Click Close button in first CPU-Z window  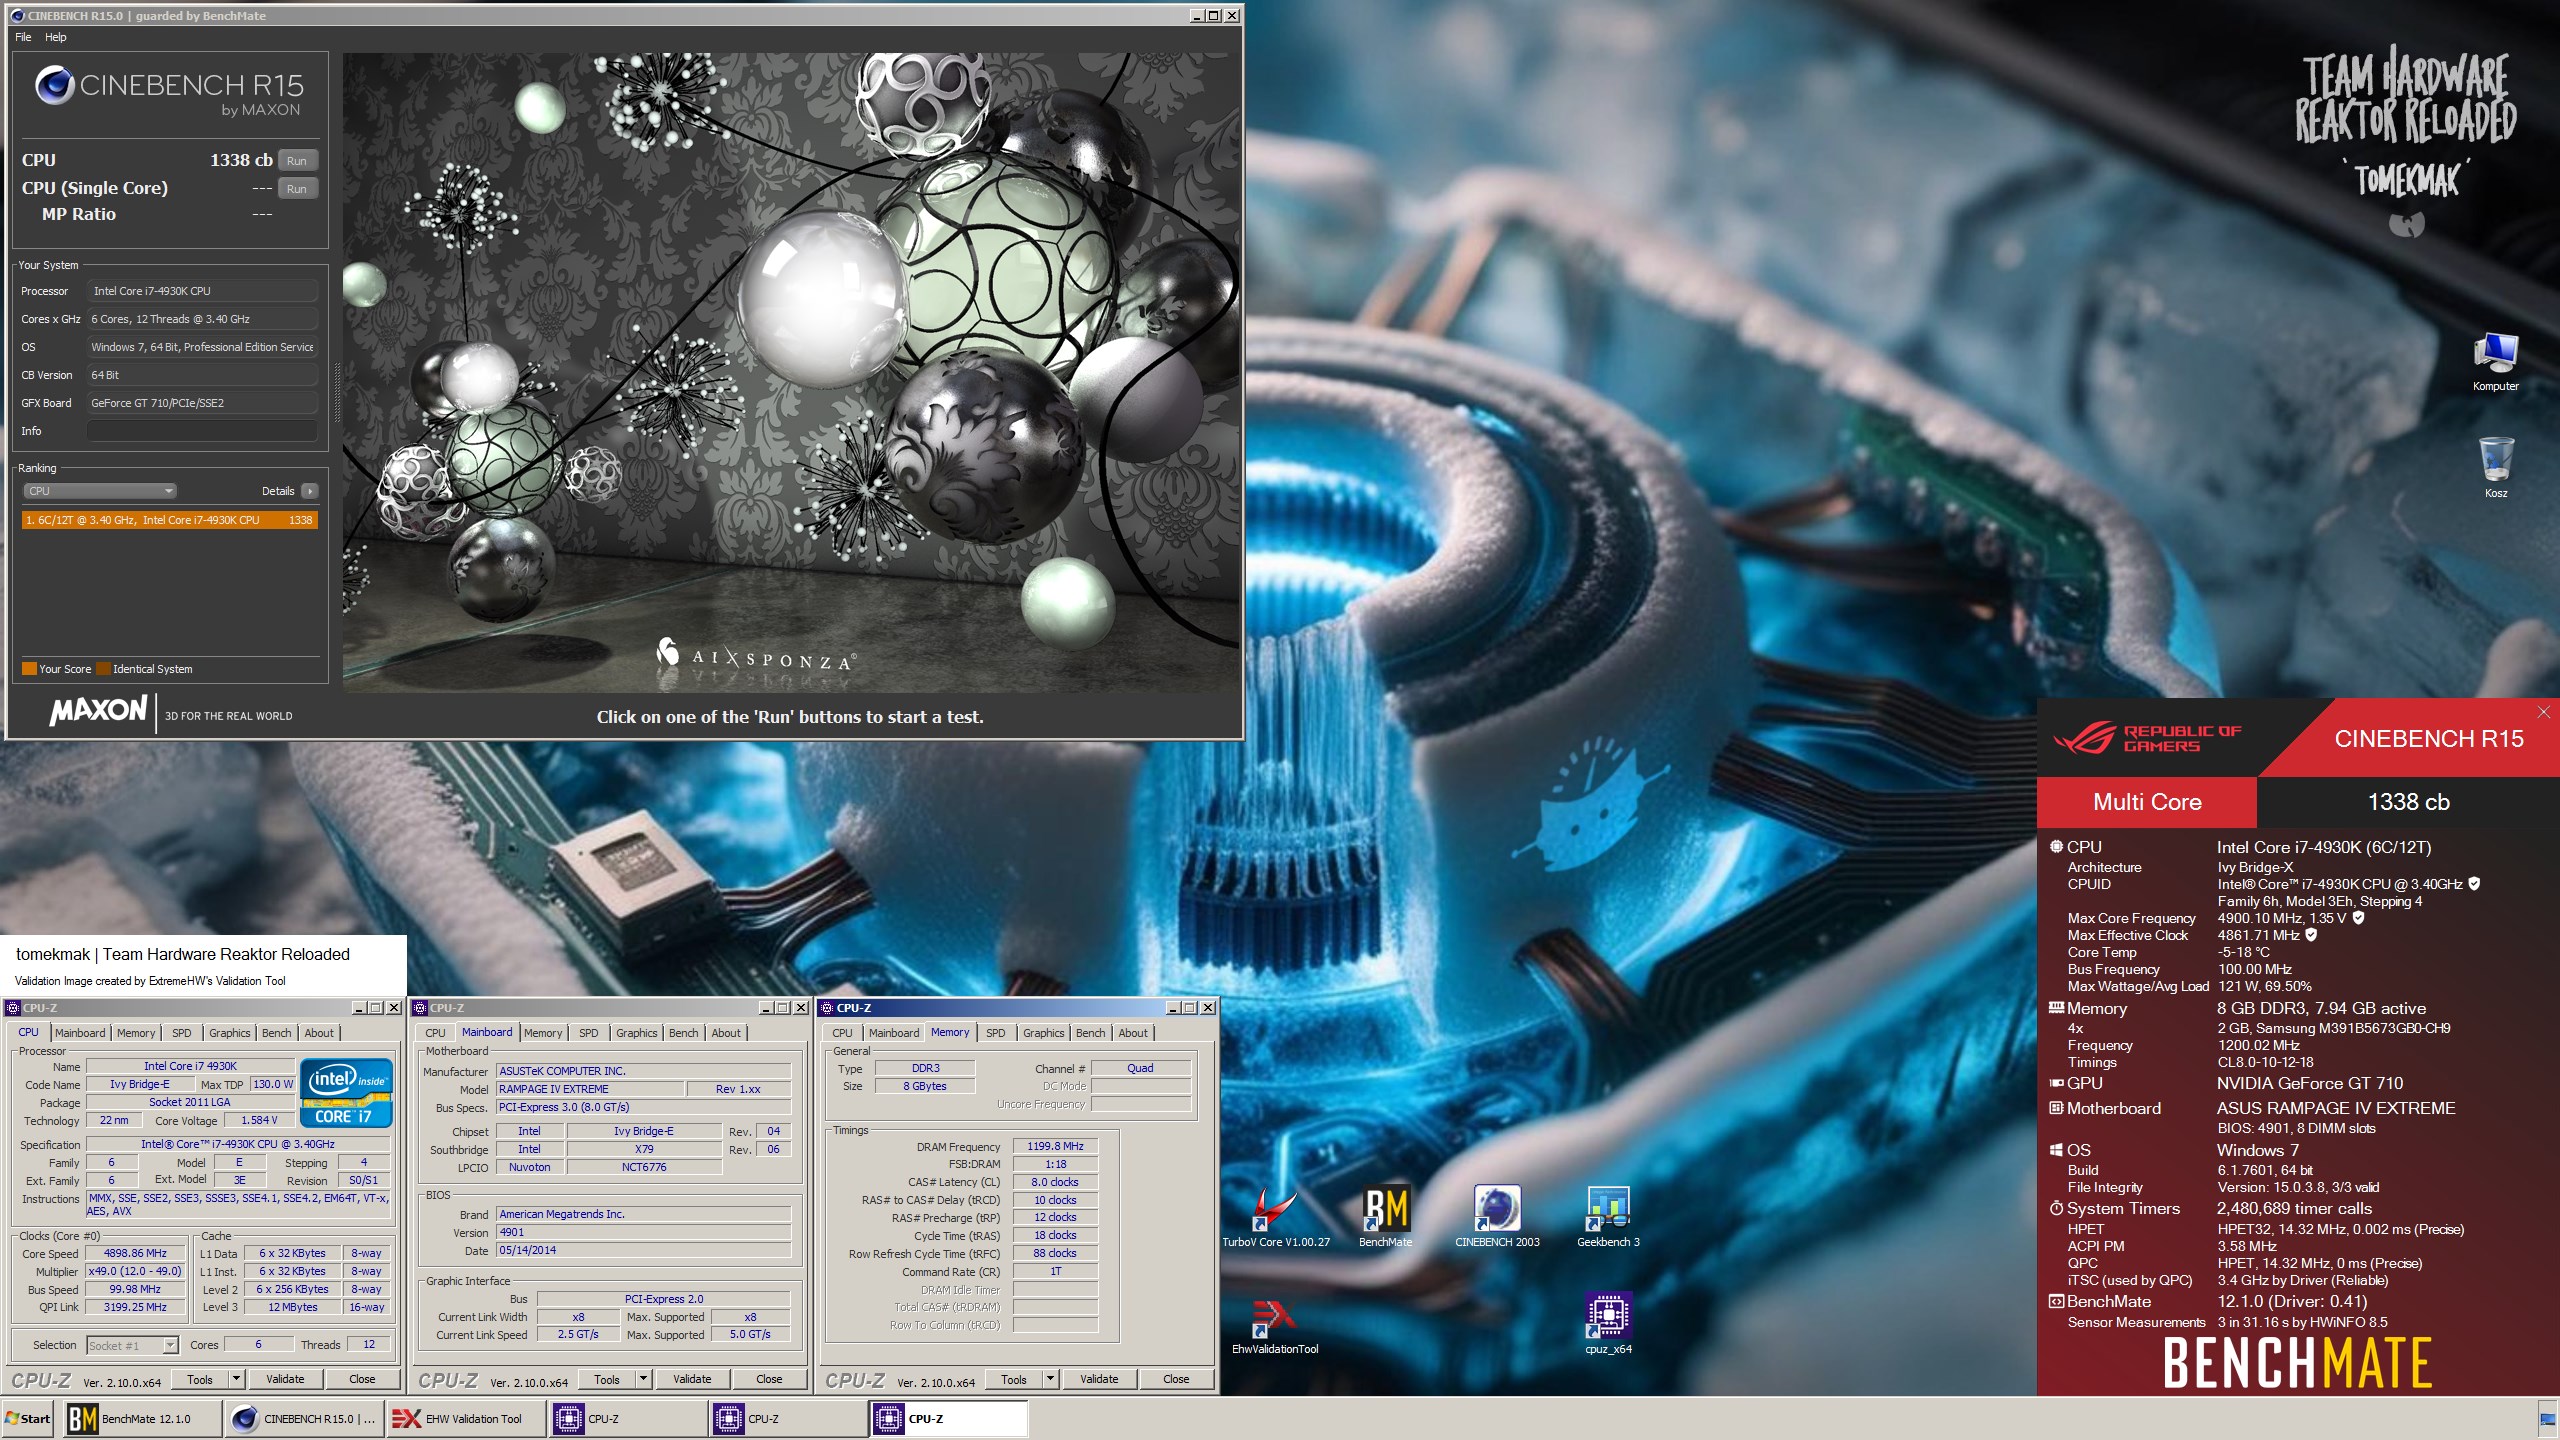(362, 1379)
